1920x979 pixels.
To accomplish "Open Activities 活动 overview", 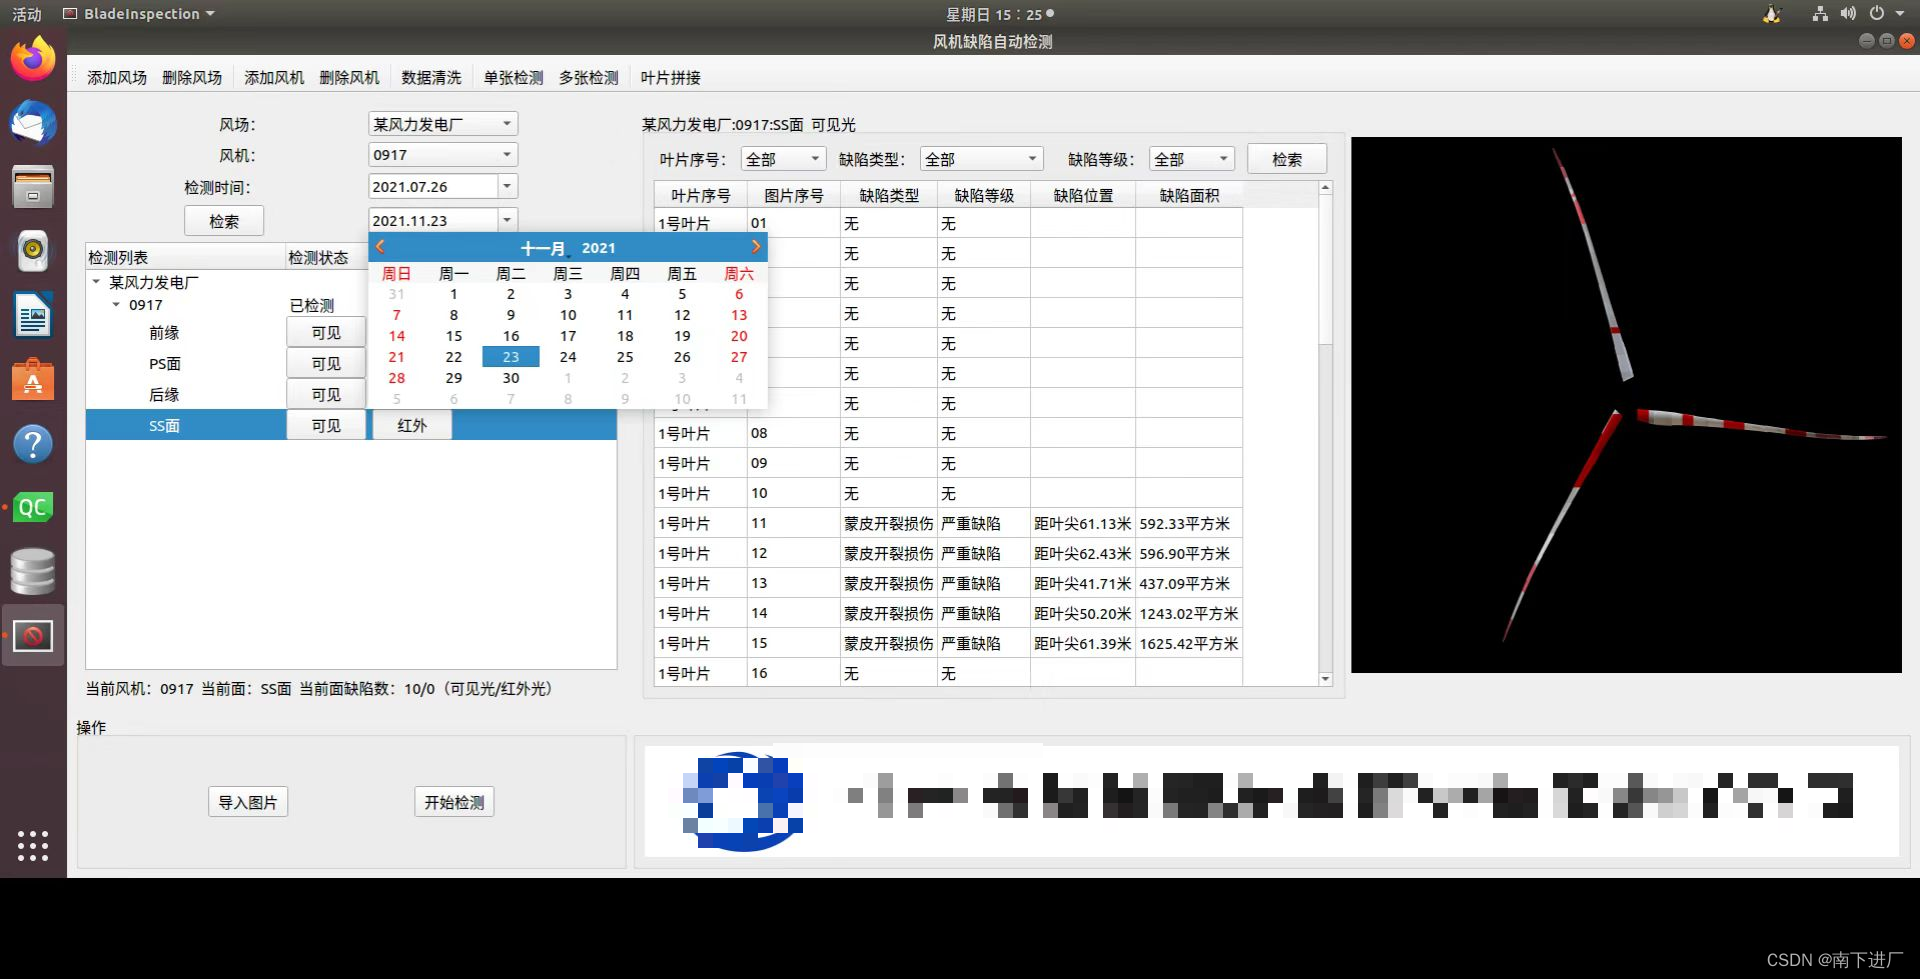I will click(27, 14).
